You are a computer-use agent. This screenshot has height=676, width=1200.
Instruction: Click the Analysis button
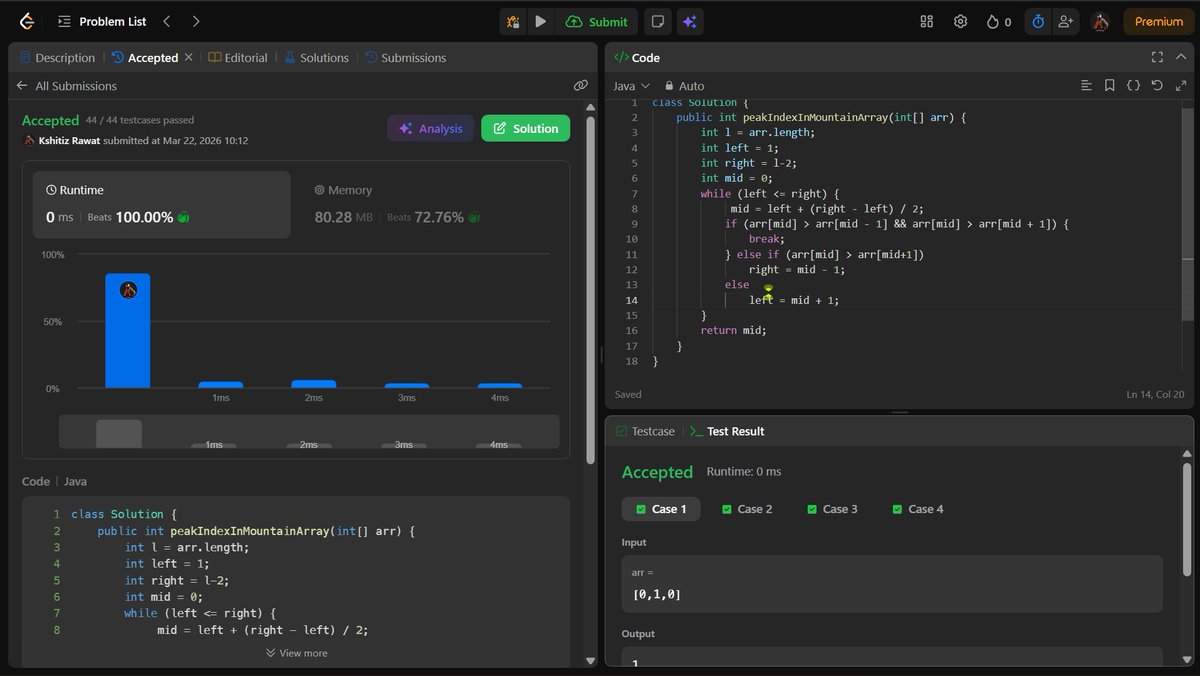click(431, 128)
